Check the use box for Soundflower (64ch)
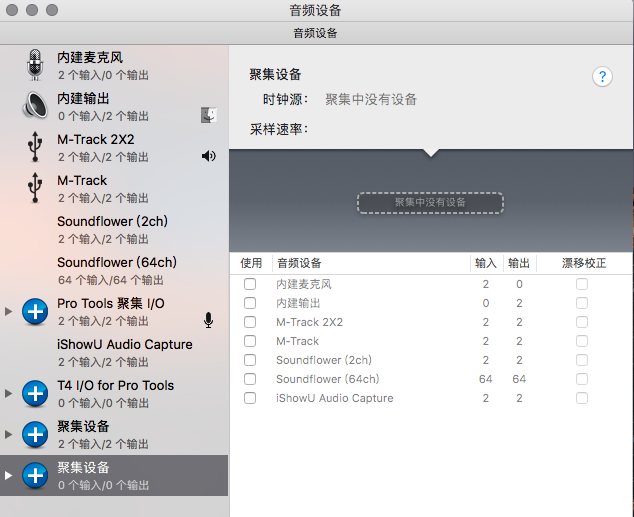This screenshot has width=634, height=517. [x=250, y=380]
